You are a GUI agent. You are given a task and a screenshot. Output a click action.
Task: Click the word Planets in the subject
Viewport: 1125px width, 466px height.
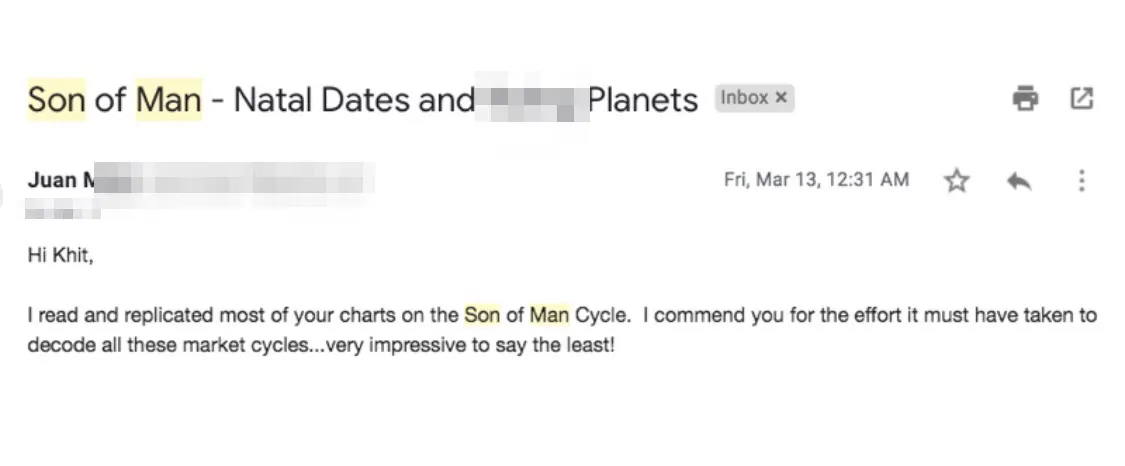point(643,100)
